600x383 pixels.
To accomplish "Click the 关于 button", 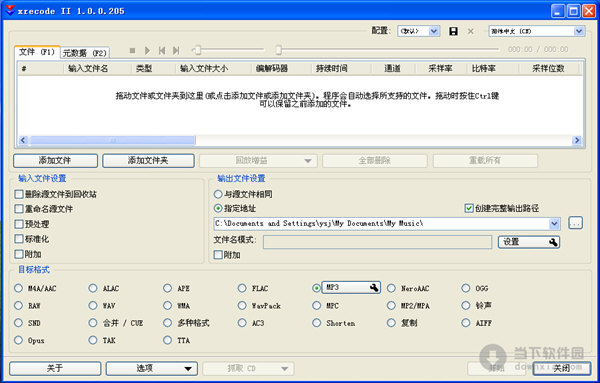I will pos(55,368).
